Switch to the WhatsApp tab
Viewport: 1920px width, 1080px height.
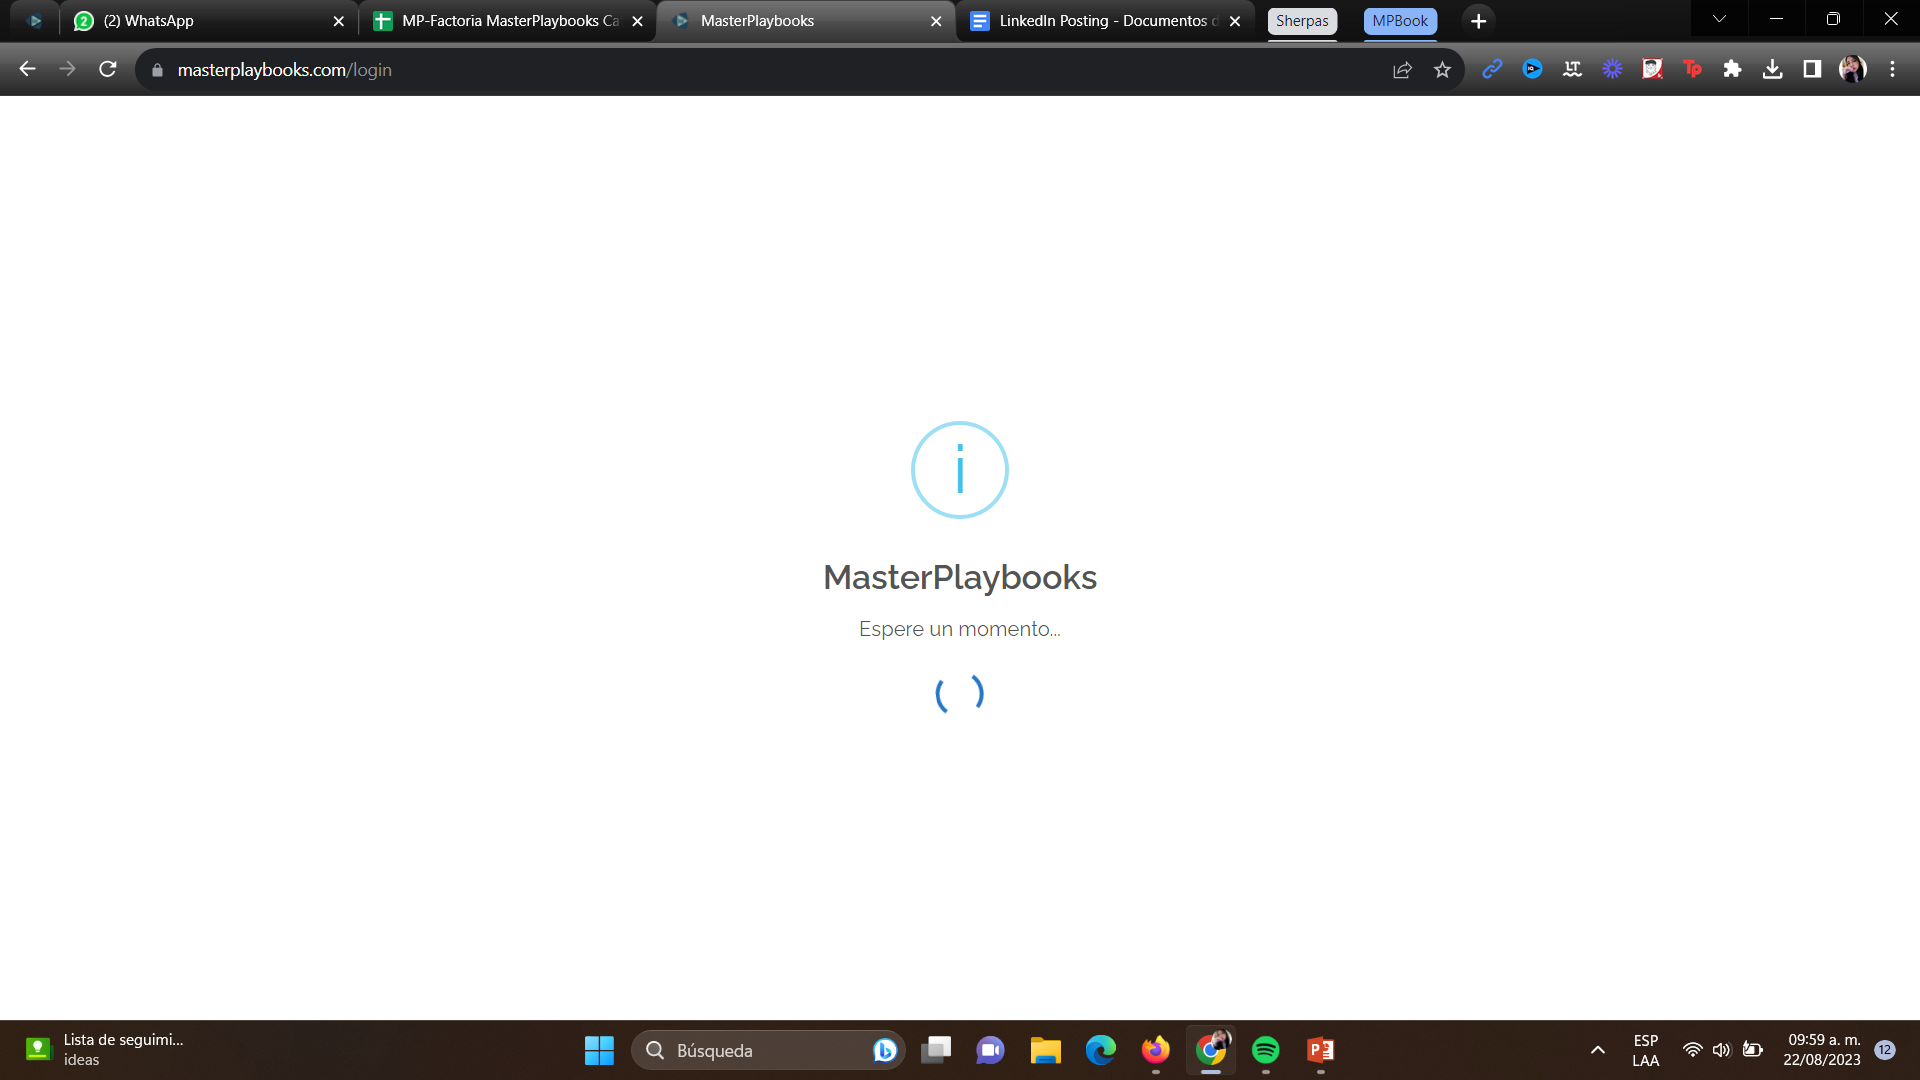(208, 21)
